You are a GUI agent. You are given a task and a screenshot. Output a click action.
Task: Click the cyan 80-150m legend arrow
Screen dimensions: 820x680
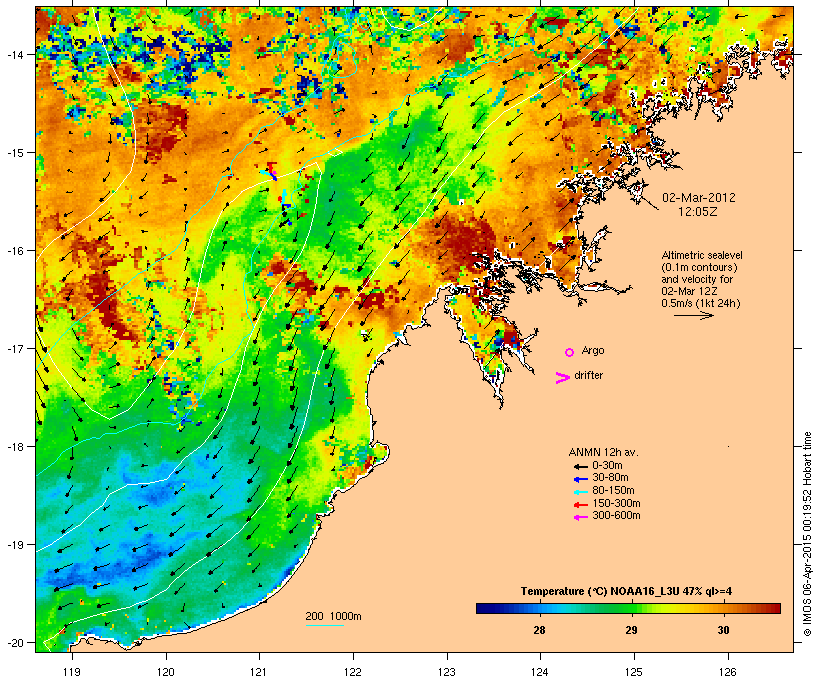click(x=581, y=492)
